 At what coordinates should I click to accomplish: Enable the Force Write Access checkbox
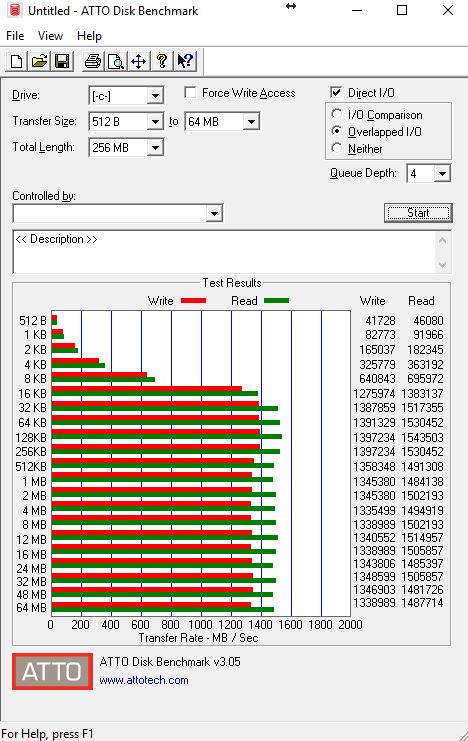tap(190, 93)
